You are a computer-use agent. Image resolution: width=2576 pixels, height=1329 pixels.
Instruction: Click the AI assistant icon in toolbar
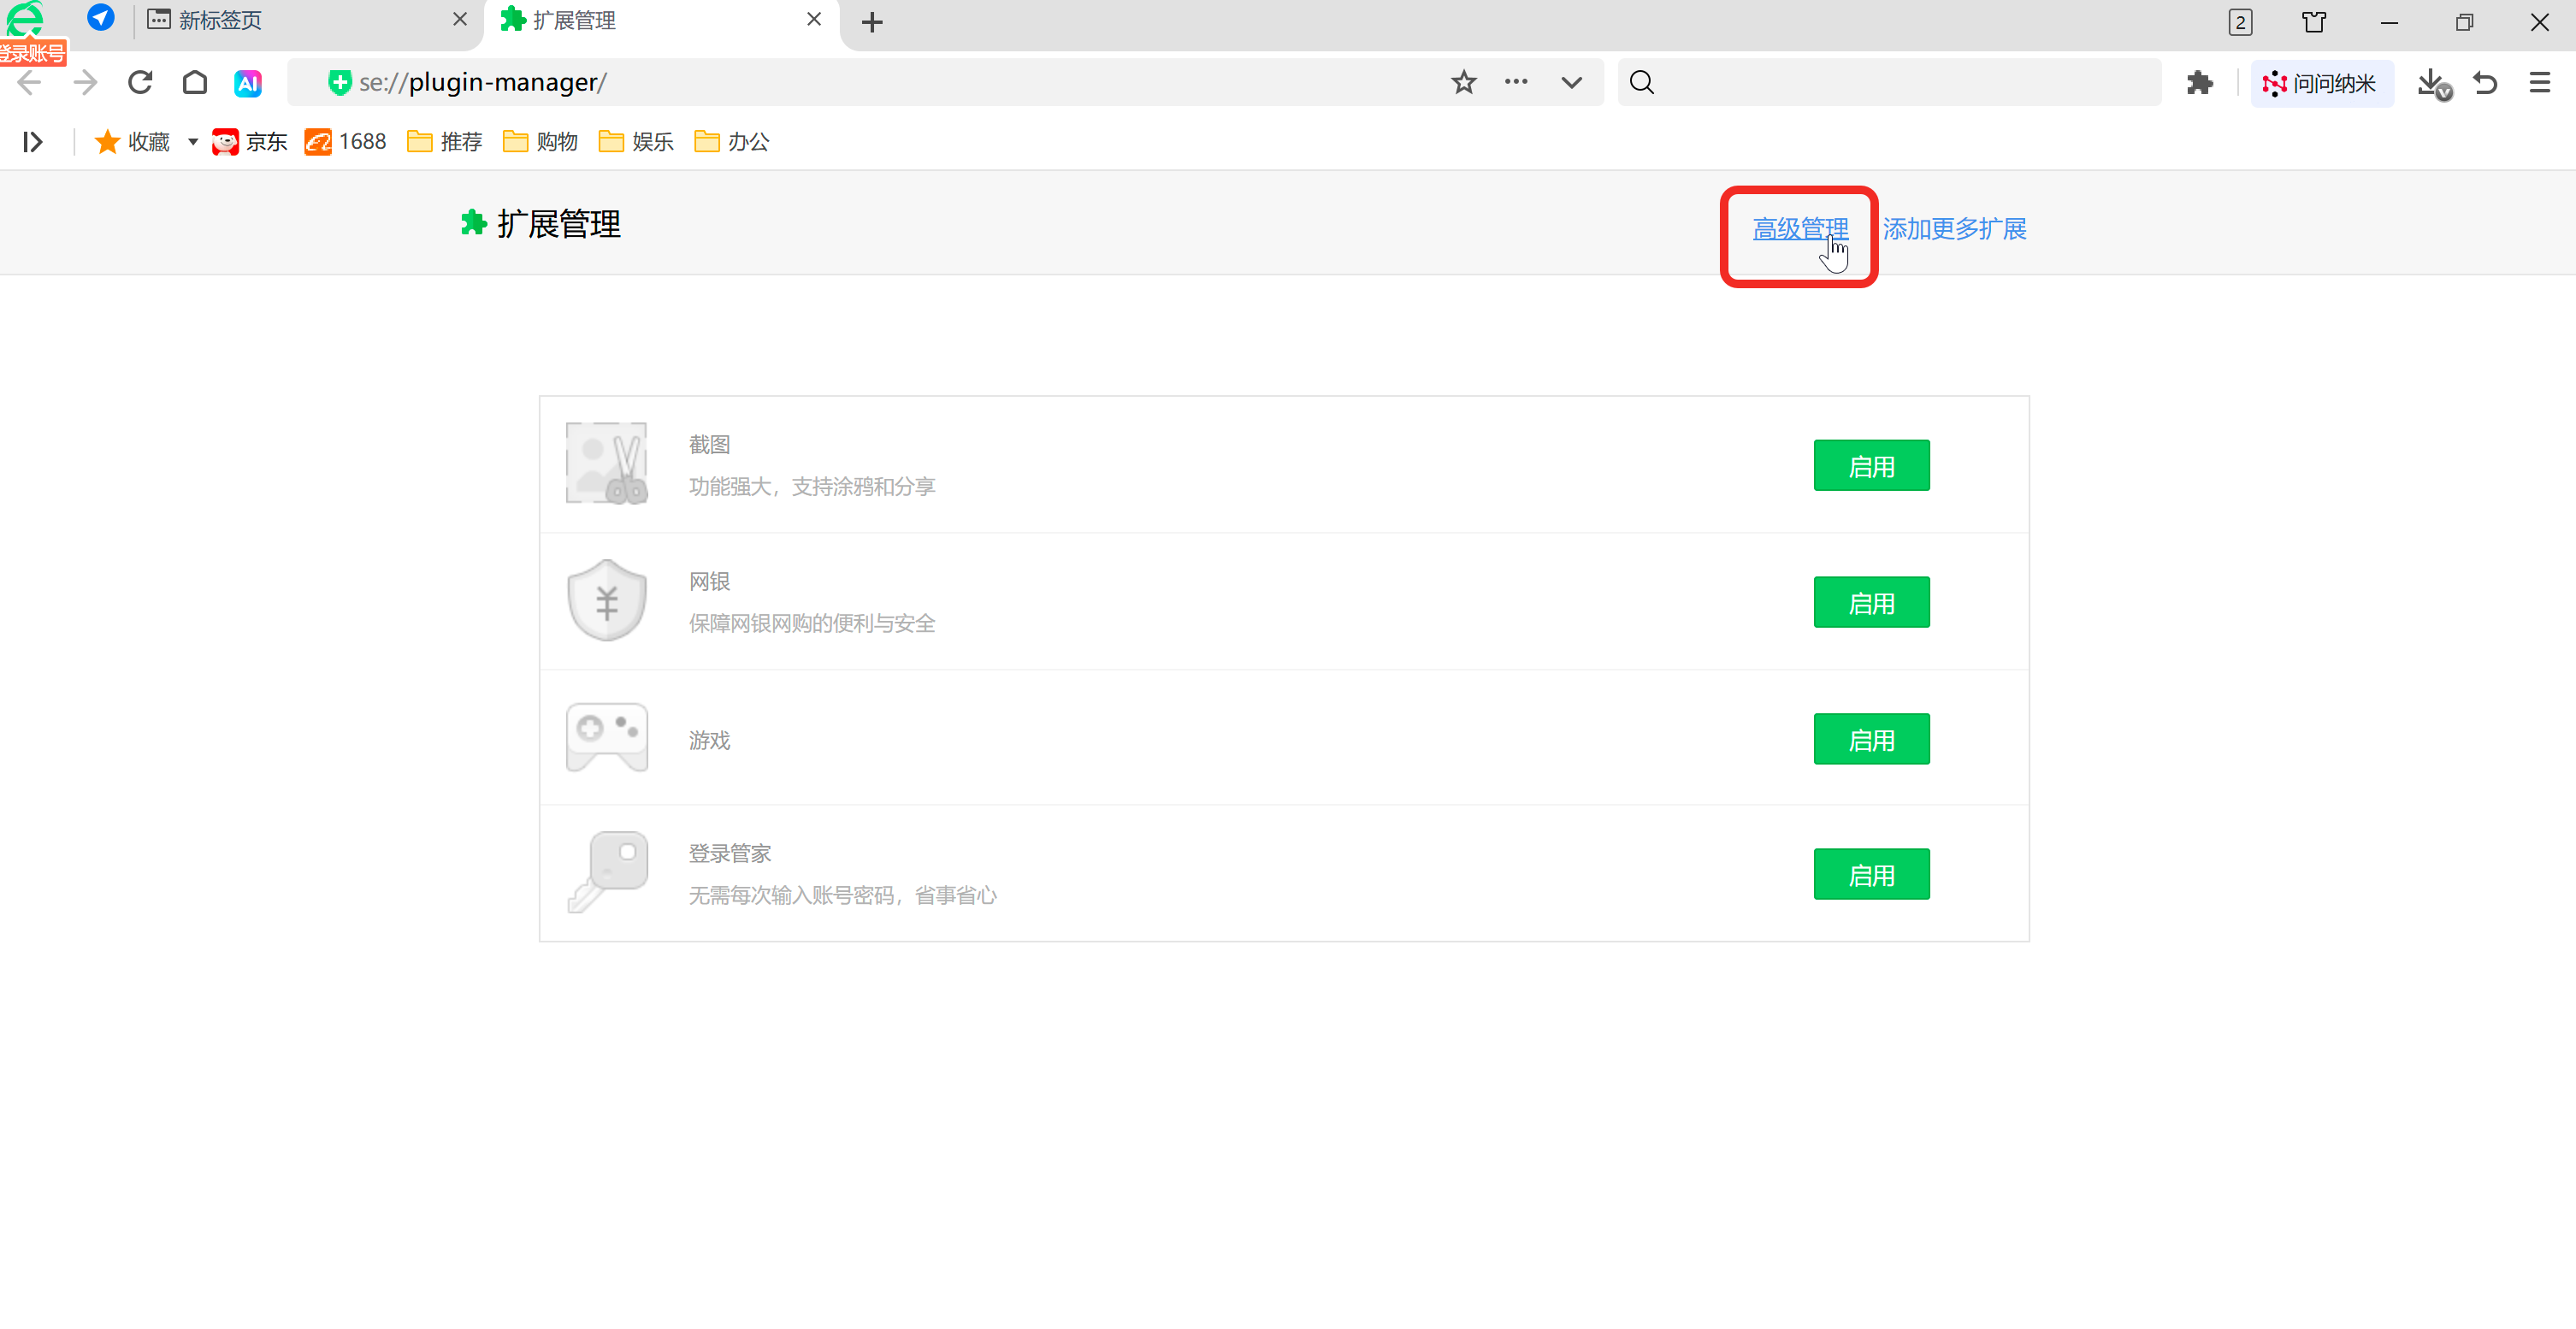[248, 83]
